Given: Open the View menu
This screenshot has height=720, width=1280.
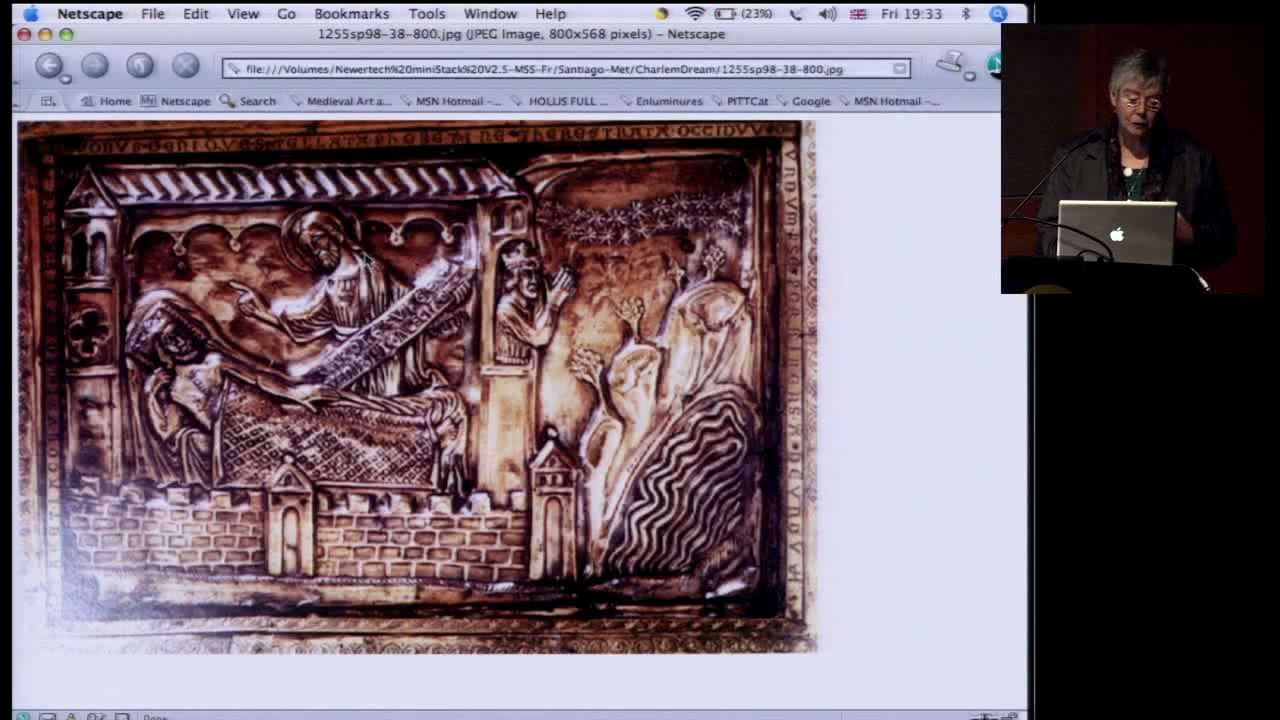Looking at the screenshot, I should (243, 14).
